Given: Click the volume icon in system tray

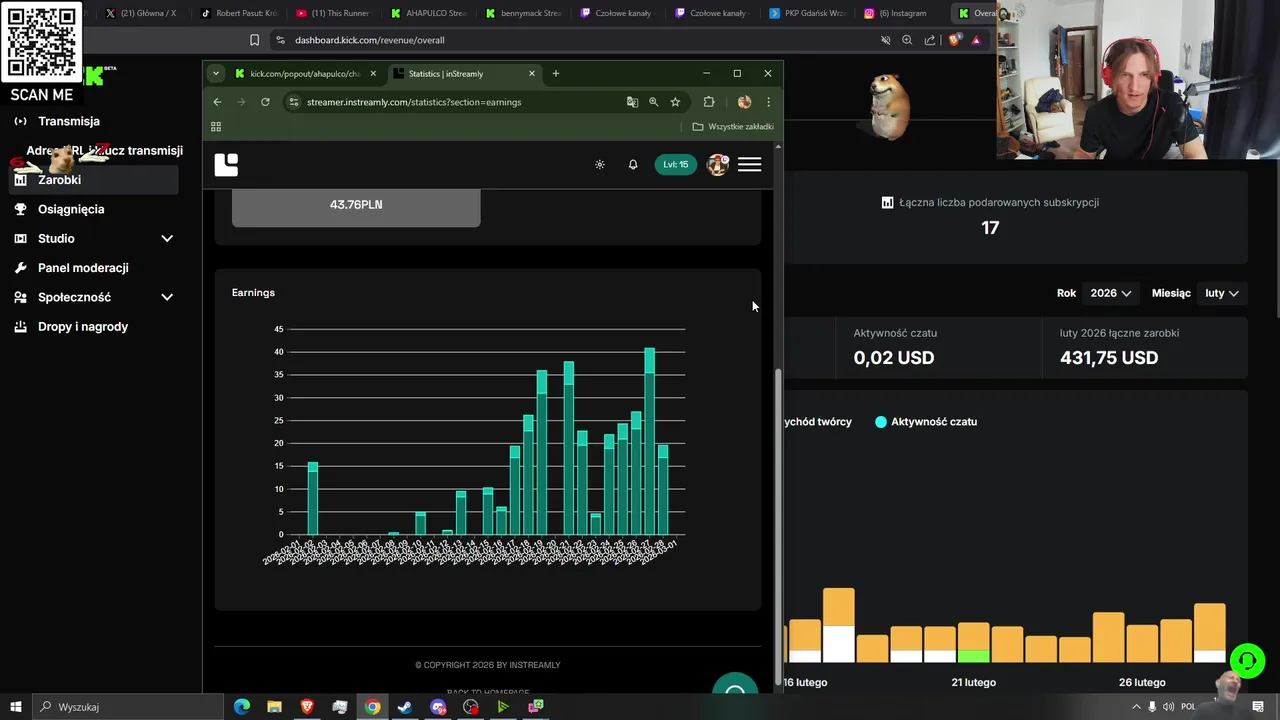Looking at the screenshot, I should (x=1169, y=707).
